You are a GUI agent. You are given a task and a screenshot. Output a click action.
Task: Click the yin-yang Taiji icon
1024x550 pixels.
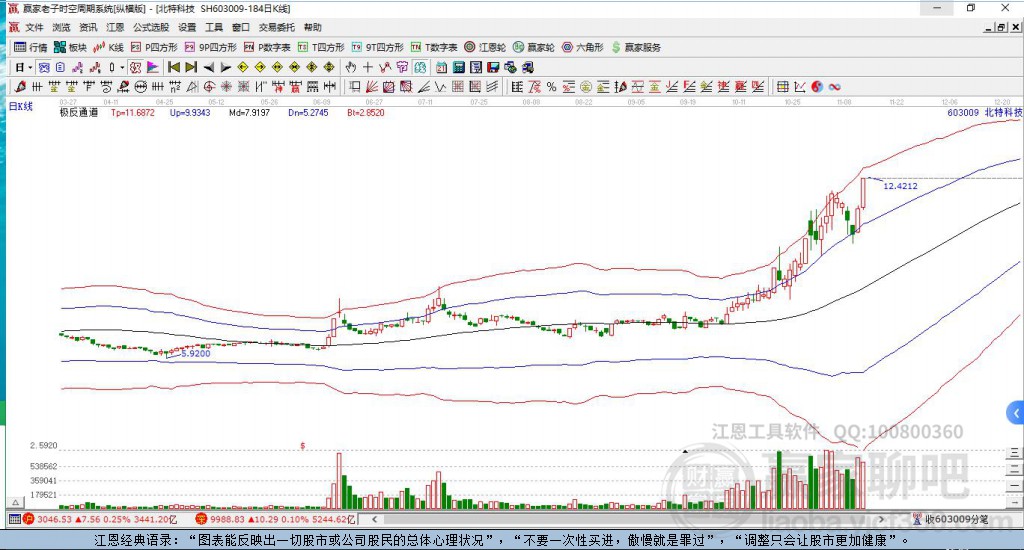pyautogui.click(x=817, y=87)
